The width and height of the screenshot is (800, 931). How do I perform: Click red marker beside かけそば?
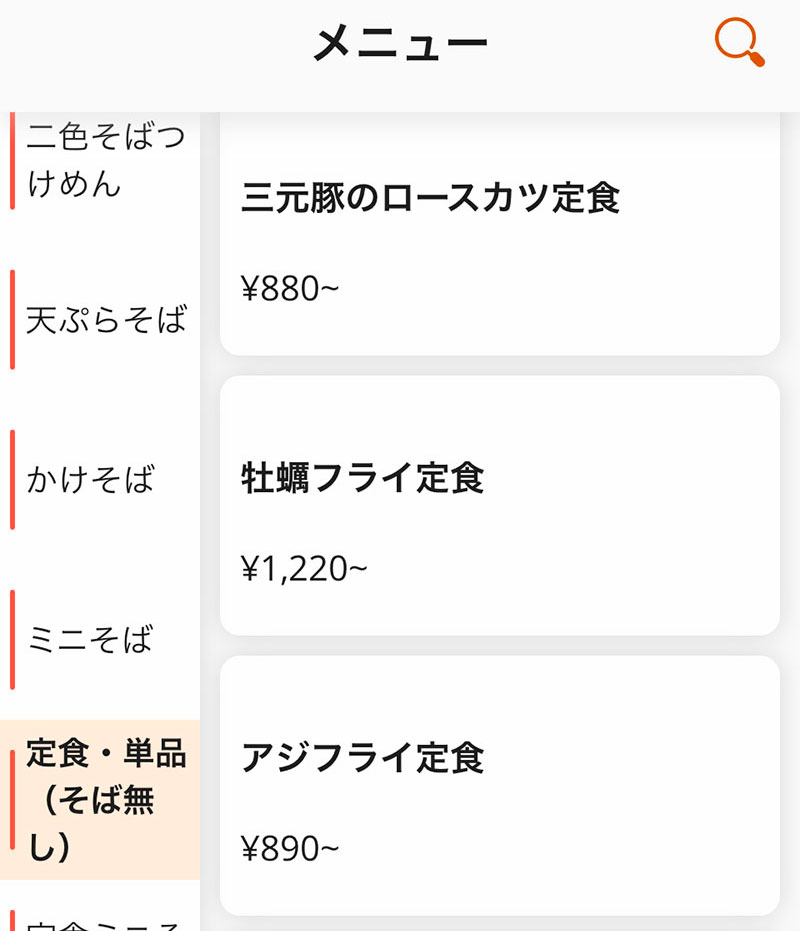tap(12, 480)
